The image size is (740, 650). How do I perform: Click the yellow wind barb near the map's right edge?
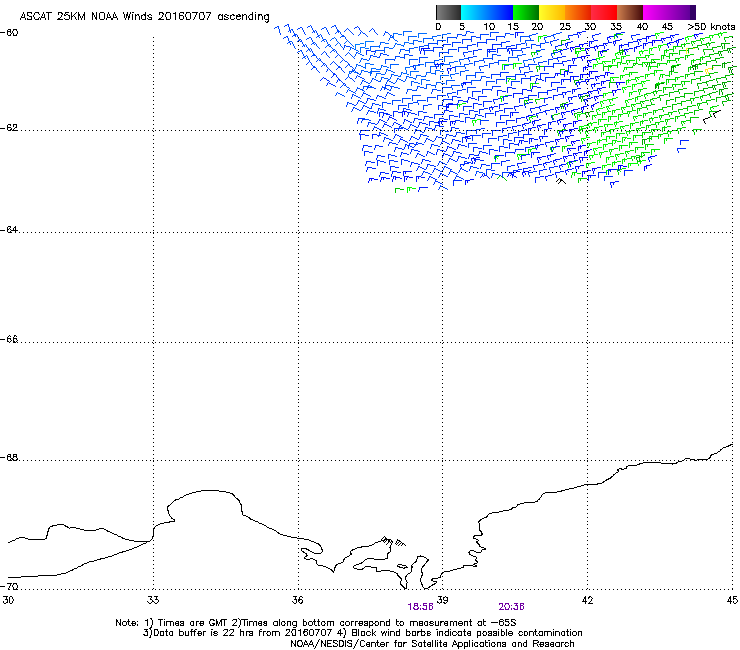point(708,71)
